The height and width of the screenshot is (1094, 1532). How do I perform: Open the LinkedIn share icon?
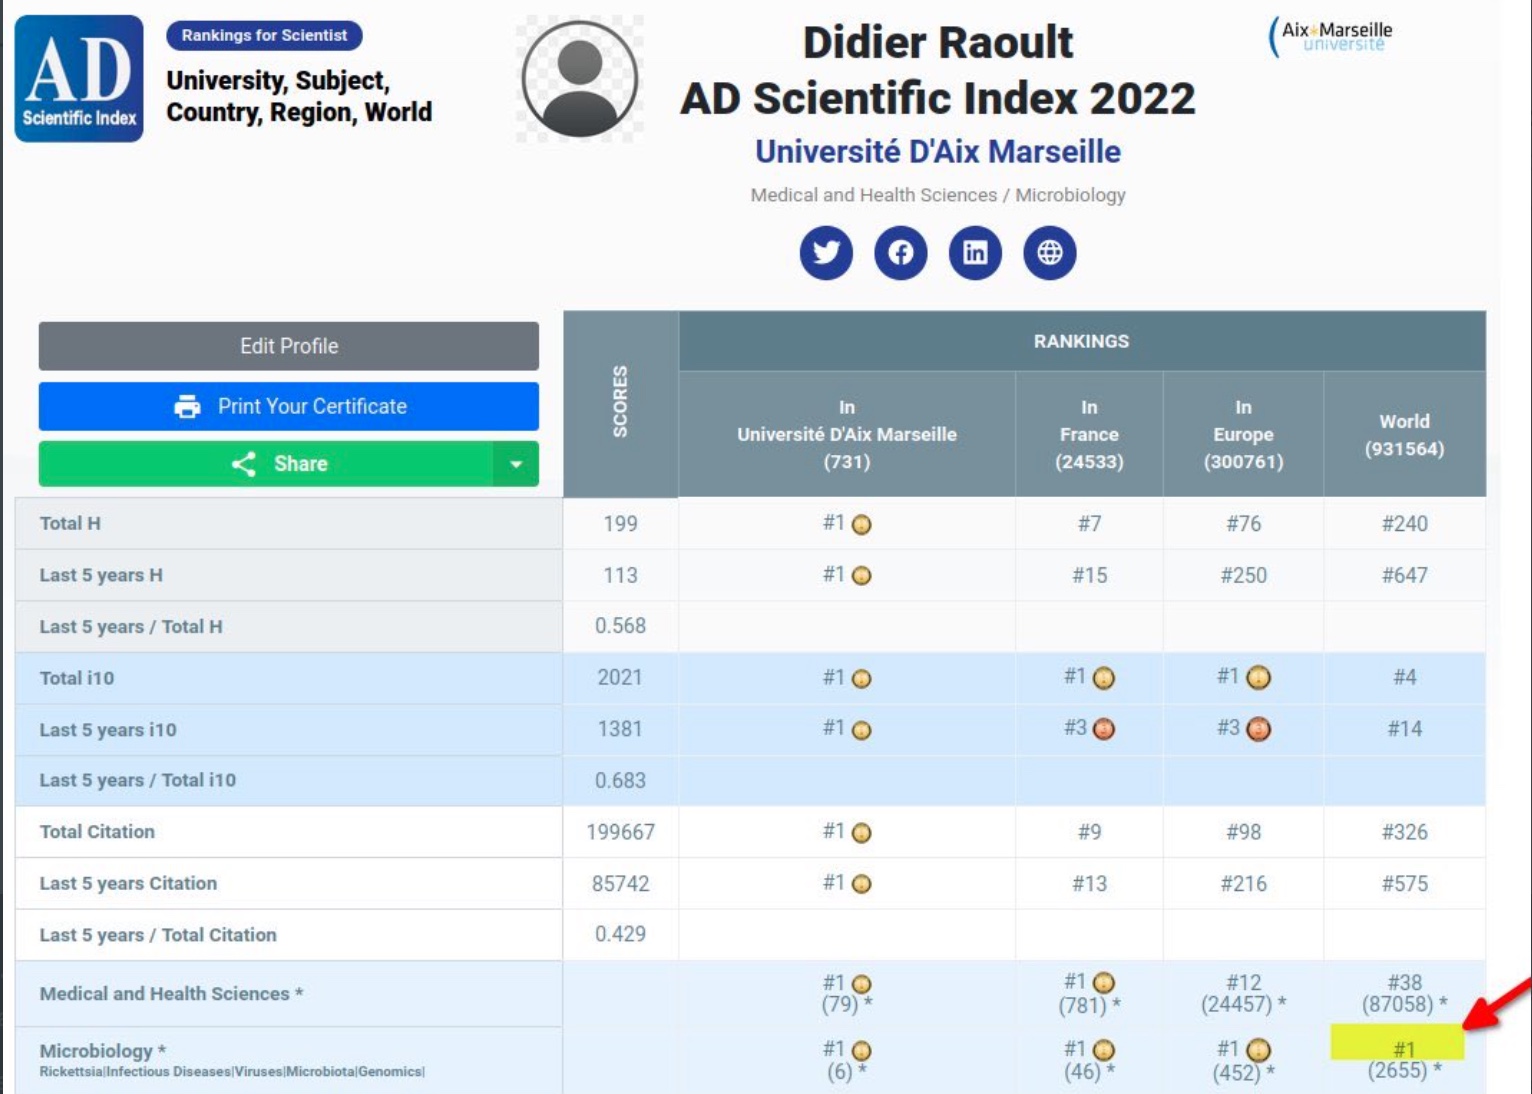tap(975, 253)
